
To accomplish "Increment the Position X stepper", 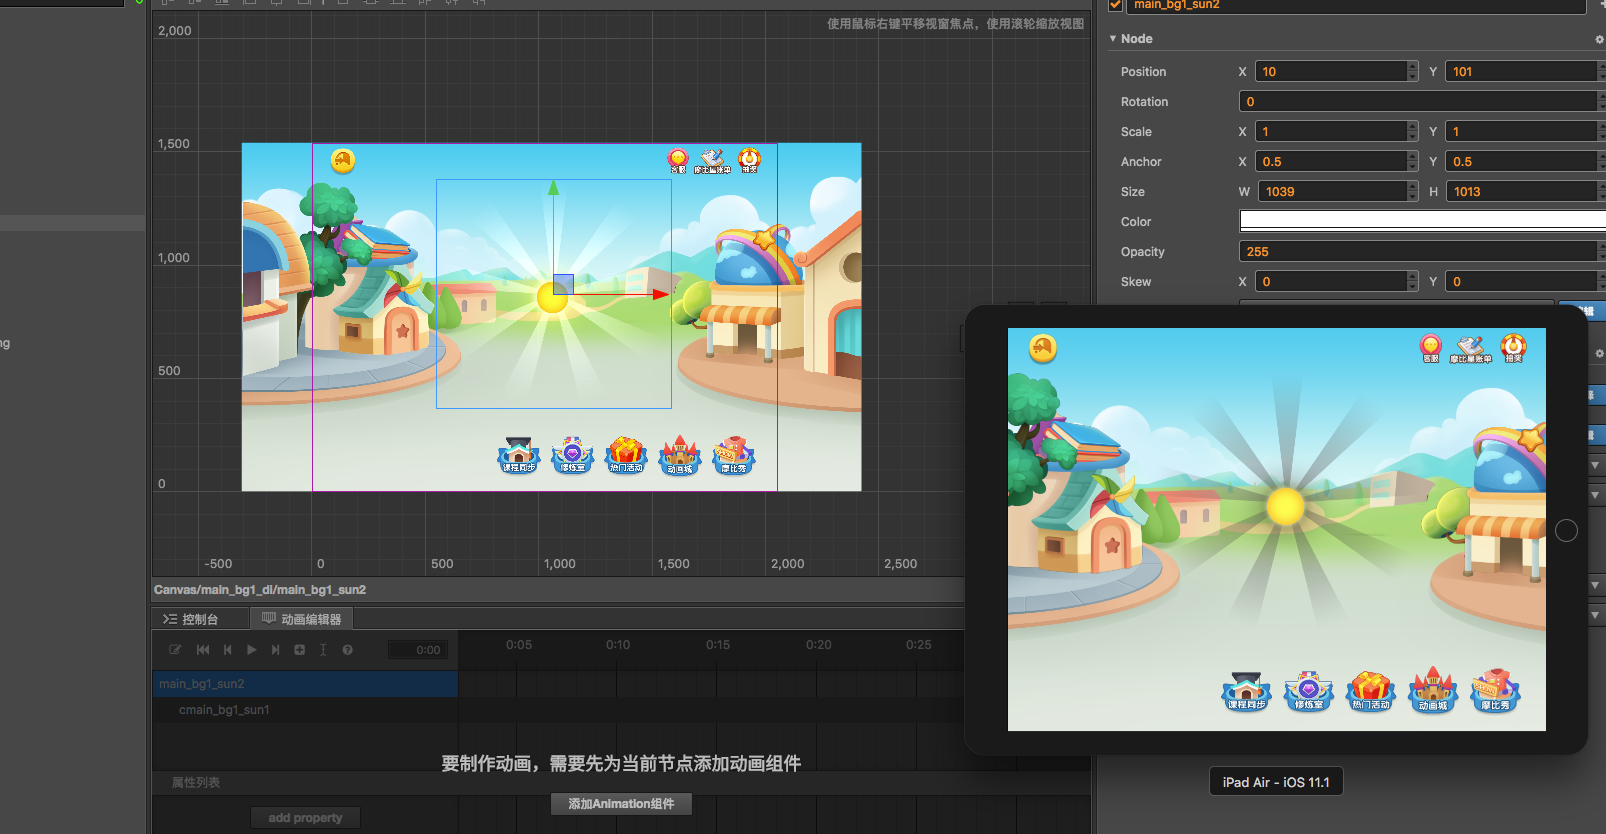I will click(x=1412, y=67).
